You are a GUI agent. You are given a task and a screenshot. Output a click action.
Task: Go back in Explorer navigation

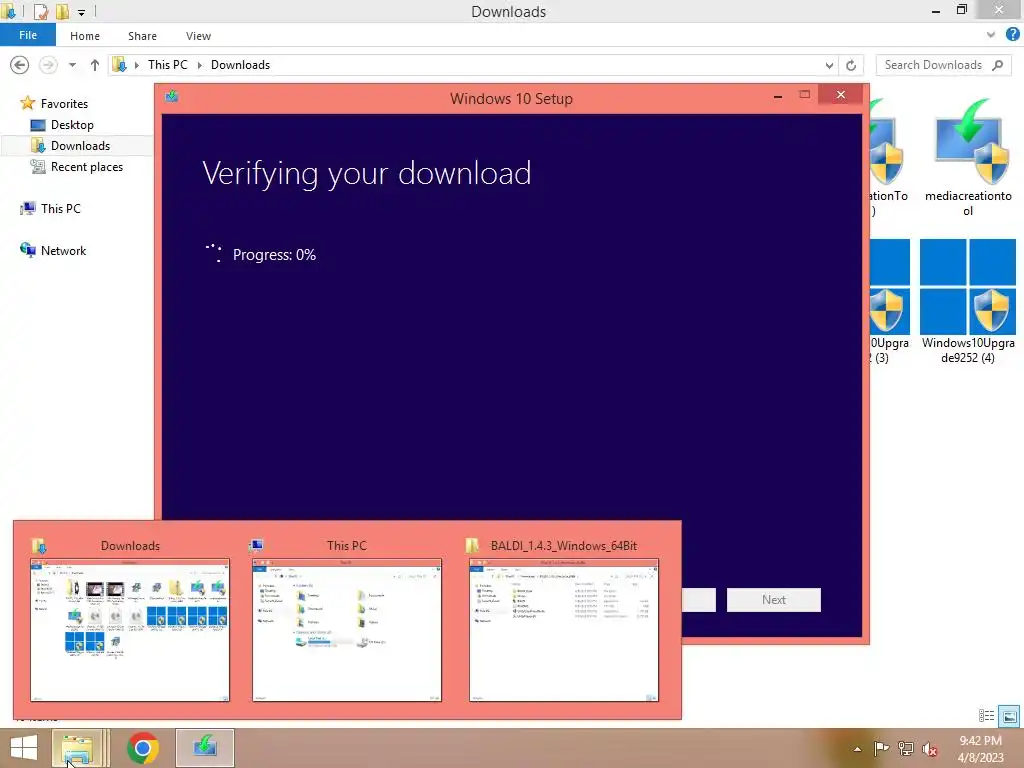pos(20,65)
